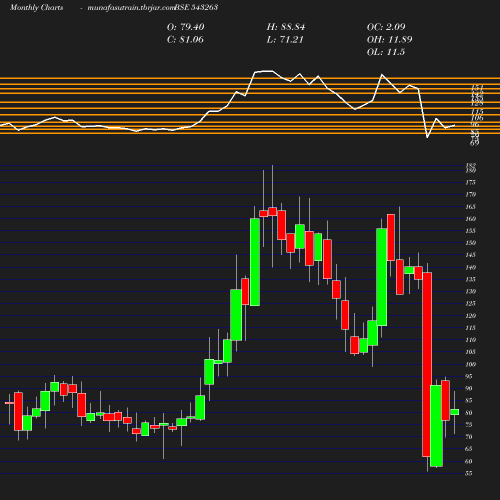Click the 95 price axis label

(469, 376)
